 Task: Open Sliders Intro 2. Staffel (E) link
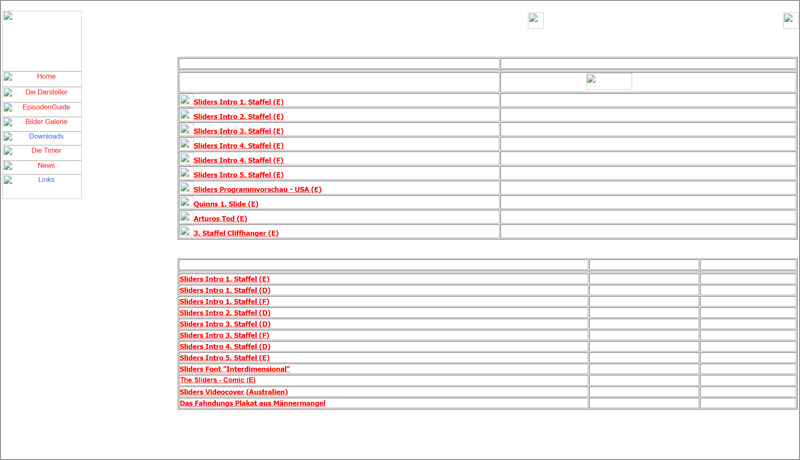[238, 116]
